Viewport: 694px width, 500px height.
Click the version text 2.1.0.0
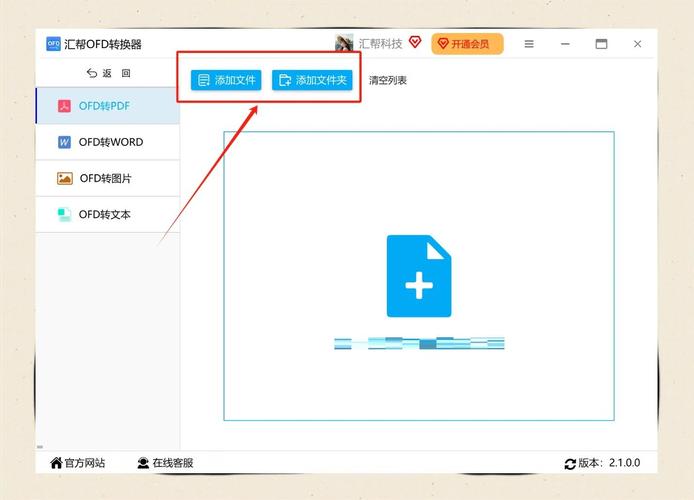[625, 463]
